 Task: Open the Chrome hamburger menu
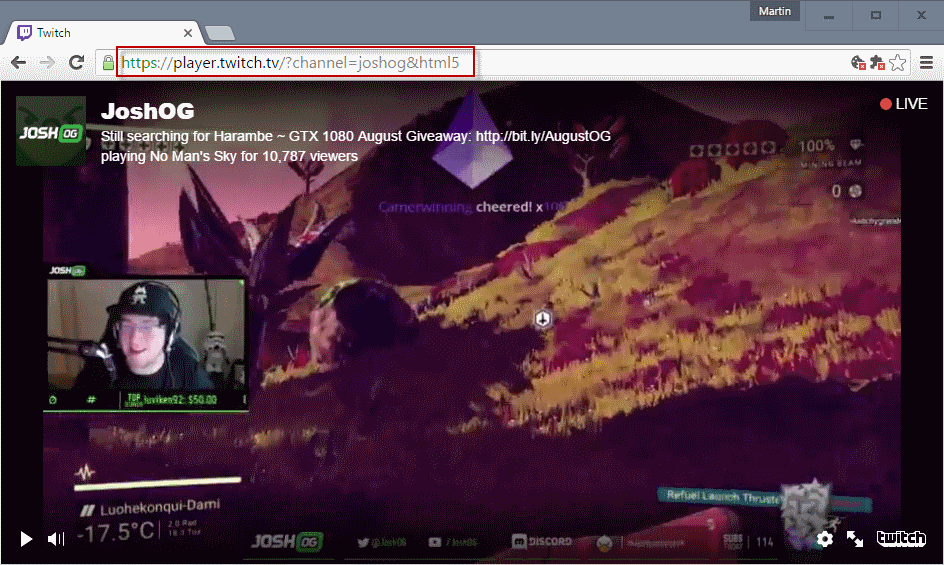coord(927,63)
